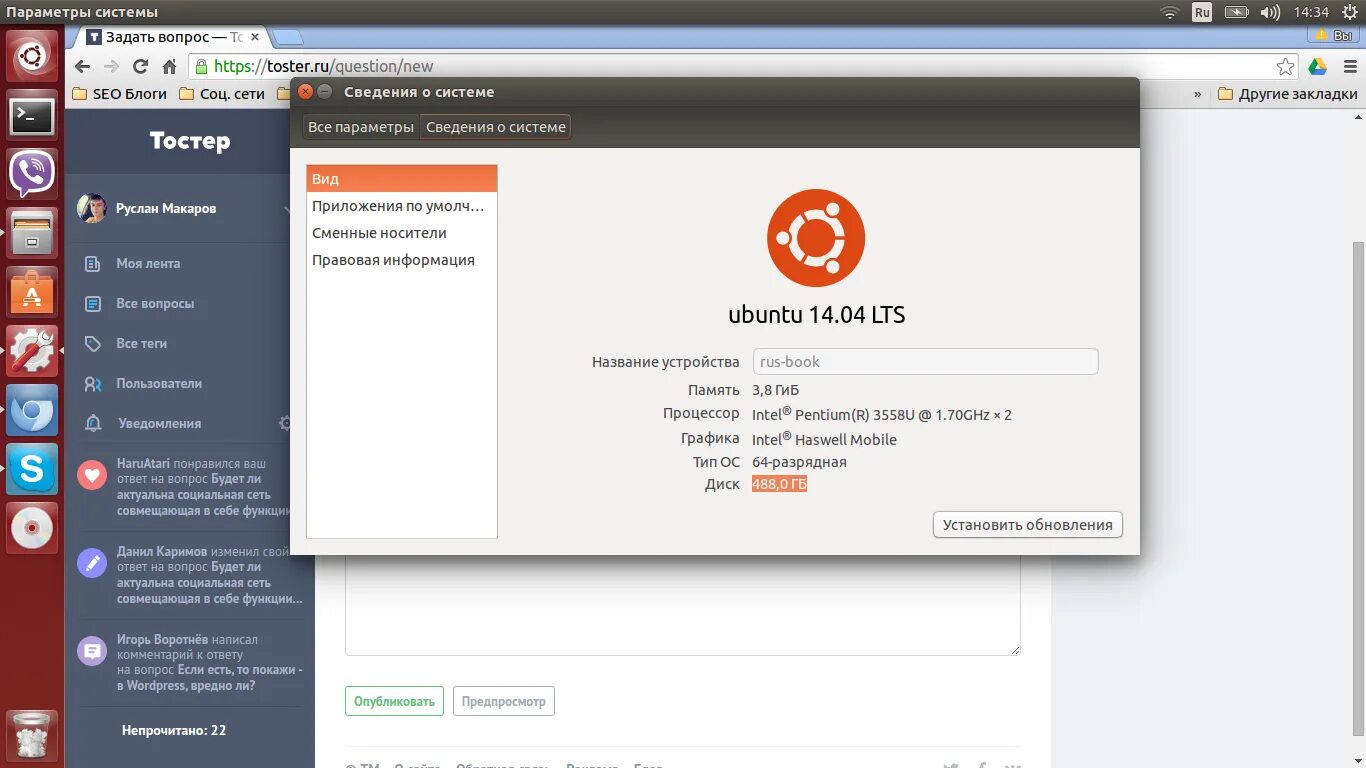
Task: Select 'Вид' in the details sidebar
Action: (402, 179)
